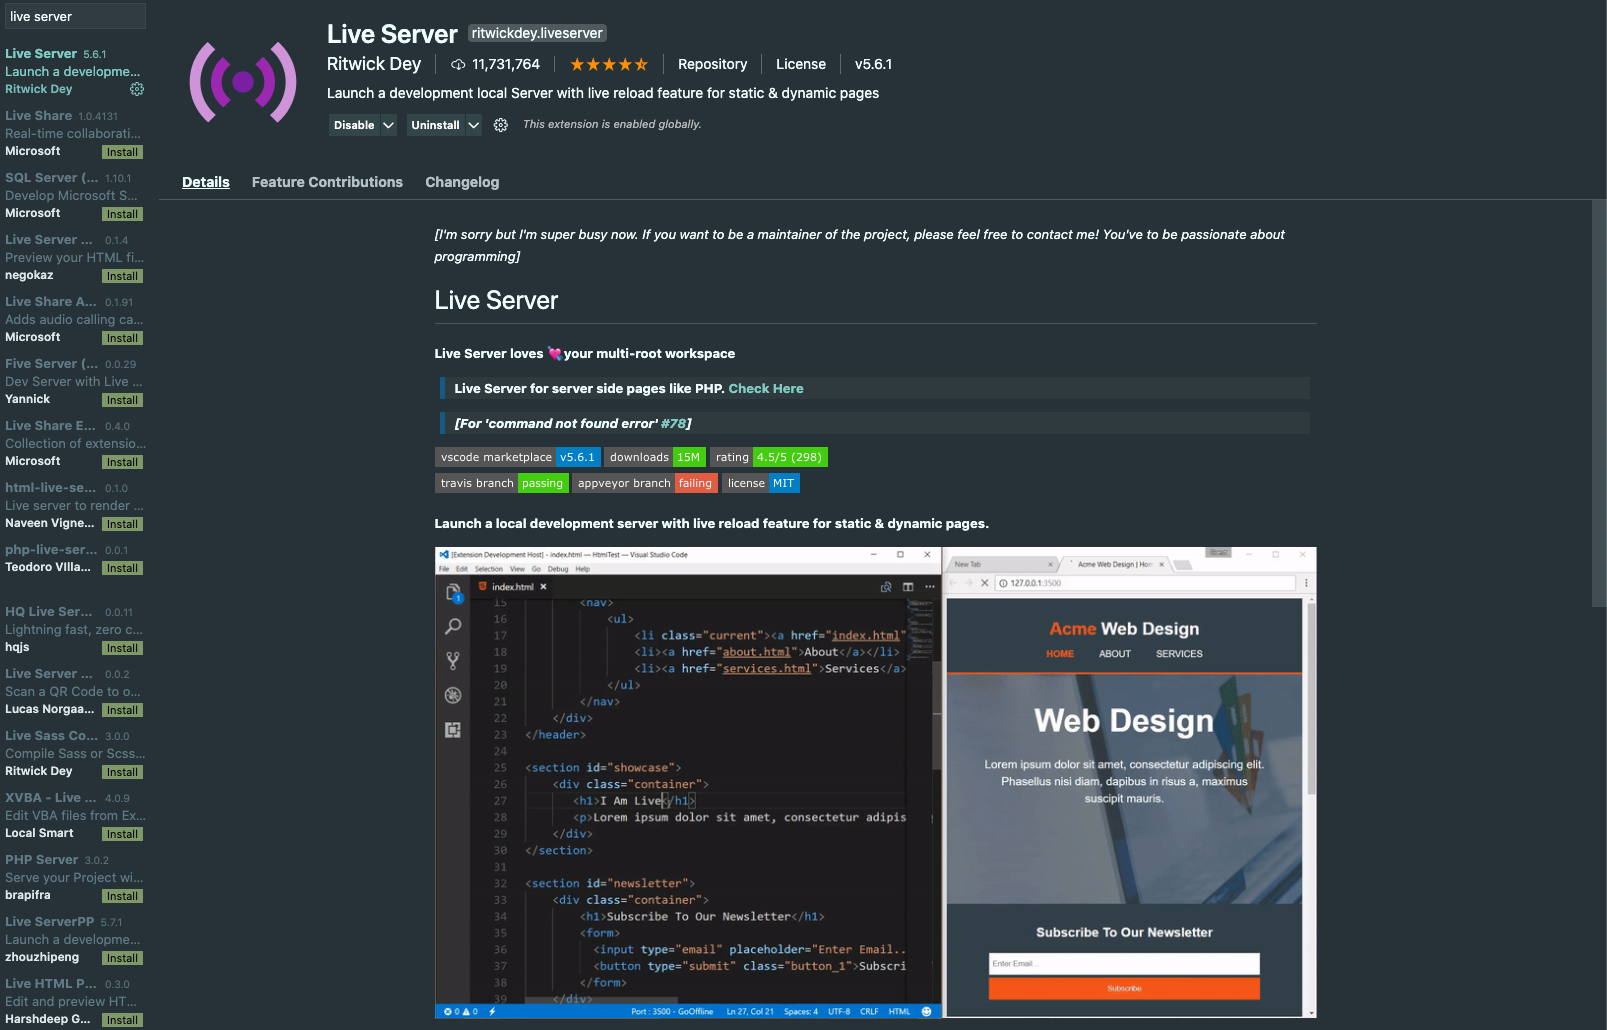Click the 11,731,764 install count
The width and height of the screenshot is (1607, 1030).
pyautogui.click(x=506, y=64)
